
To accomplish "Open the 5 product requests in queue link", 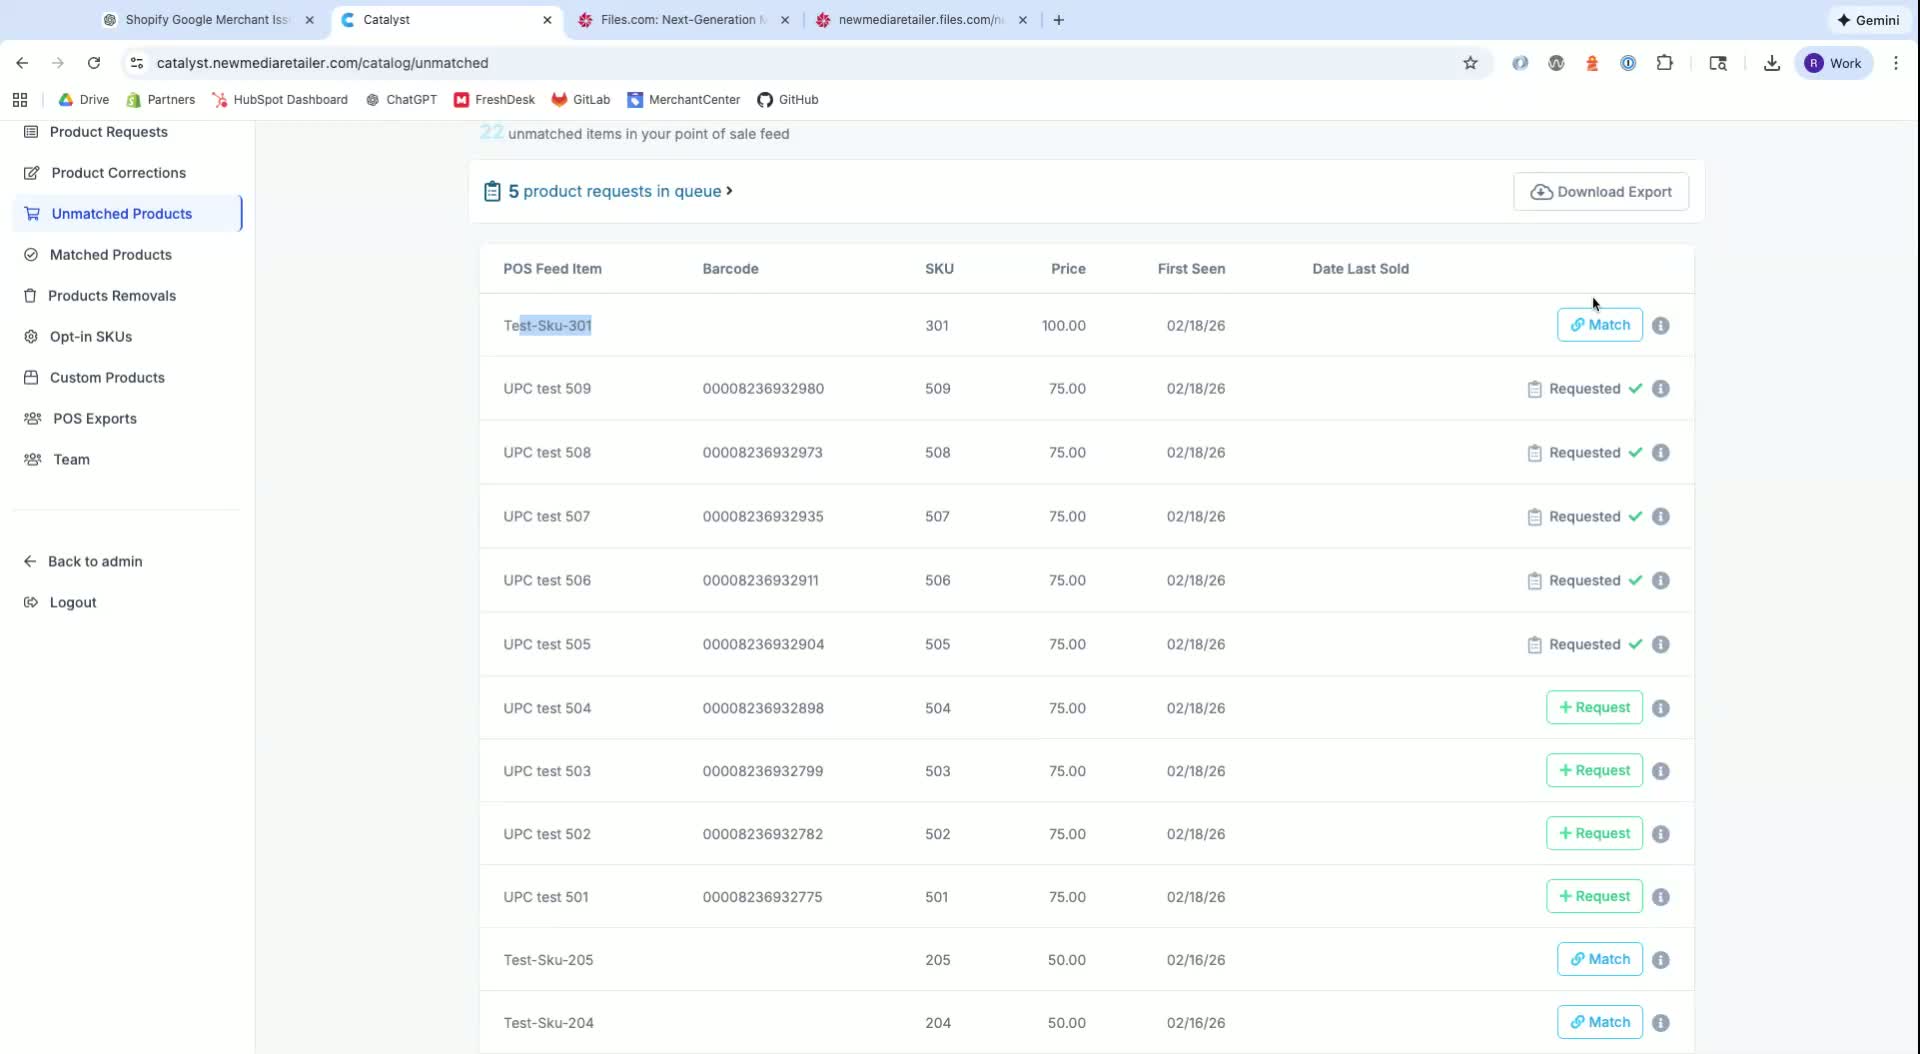I will (620, 191).
